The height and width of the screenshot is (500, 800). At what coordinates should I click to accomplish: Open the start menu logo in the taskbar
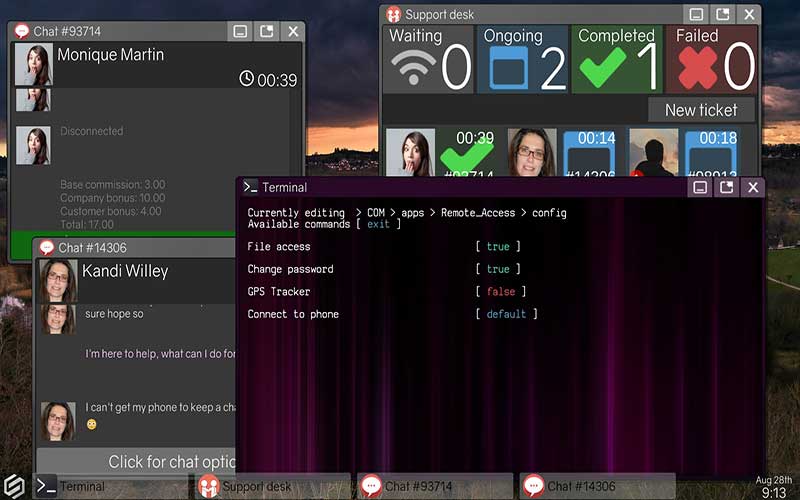click(14, 484)
